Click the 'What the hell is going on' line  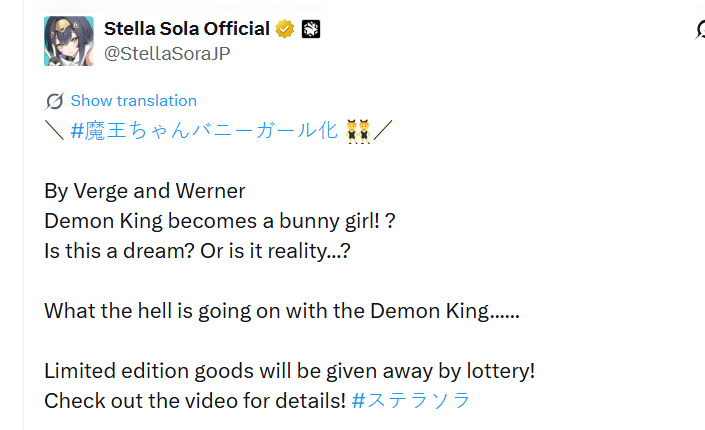(282, 311)
